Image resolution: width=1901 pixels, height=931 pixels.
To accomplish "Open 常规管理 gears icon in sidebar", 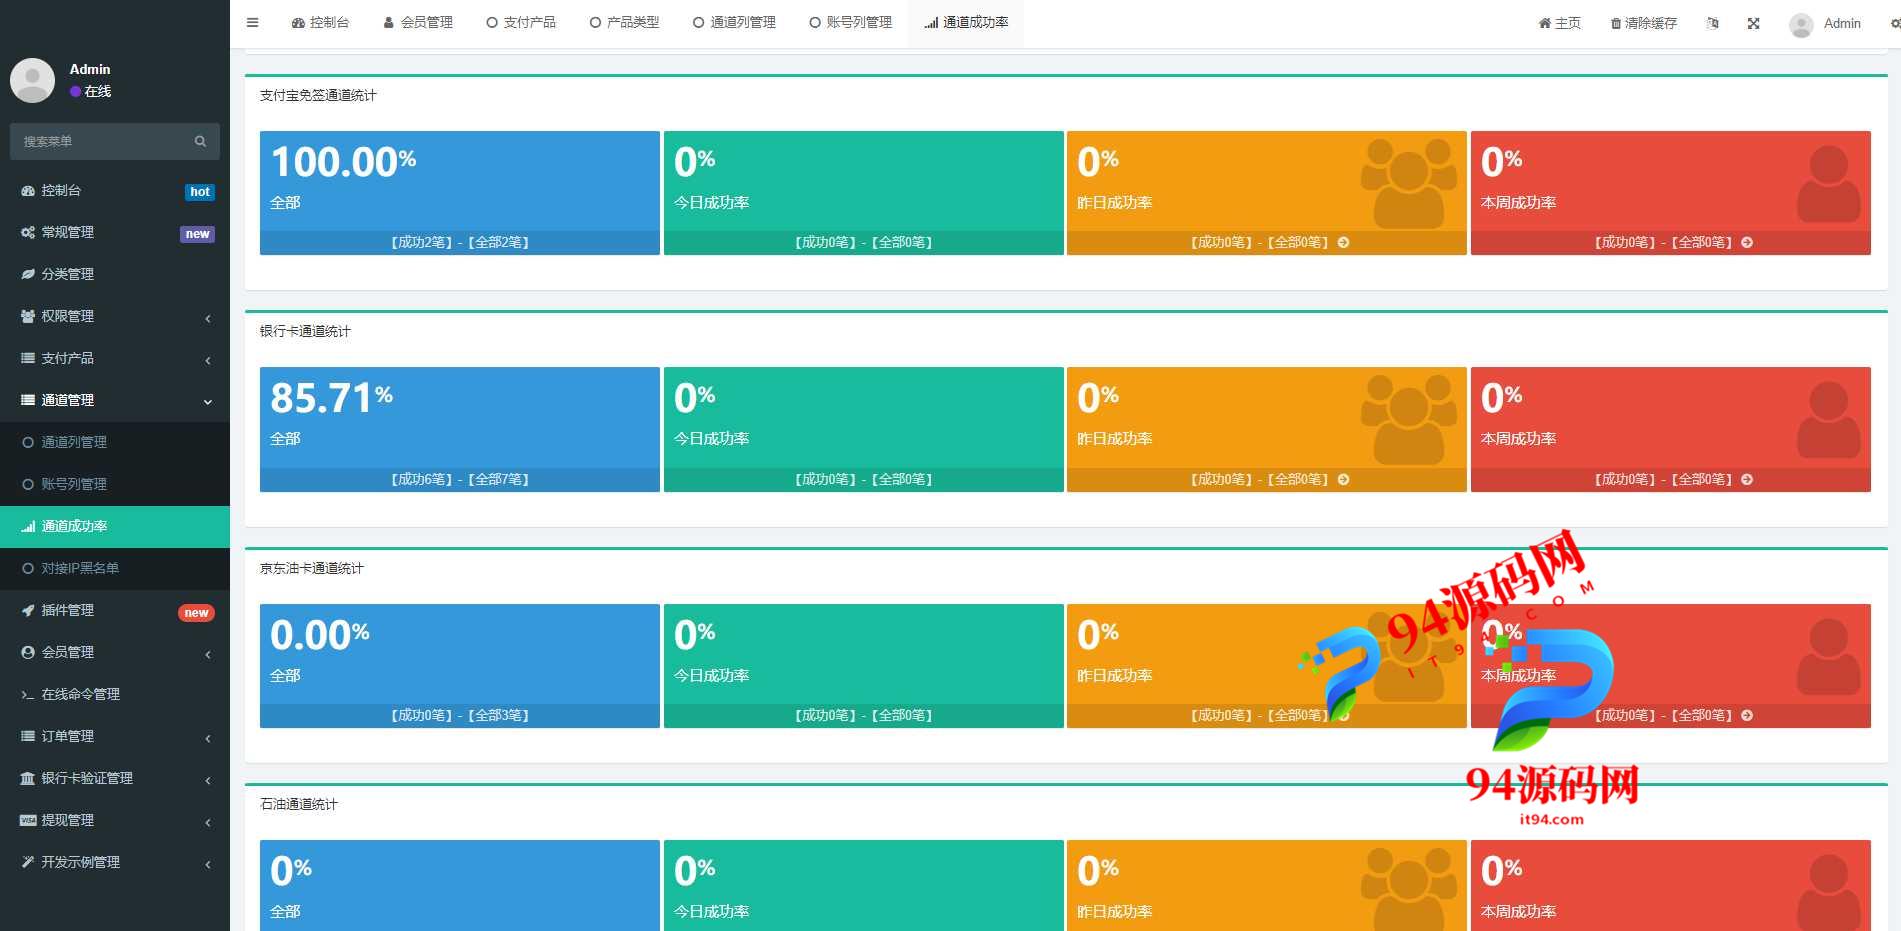I will click(x=28, y=232).
